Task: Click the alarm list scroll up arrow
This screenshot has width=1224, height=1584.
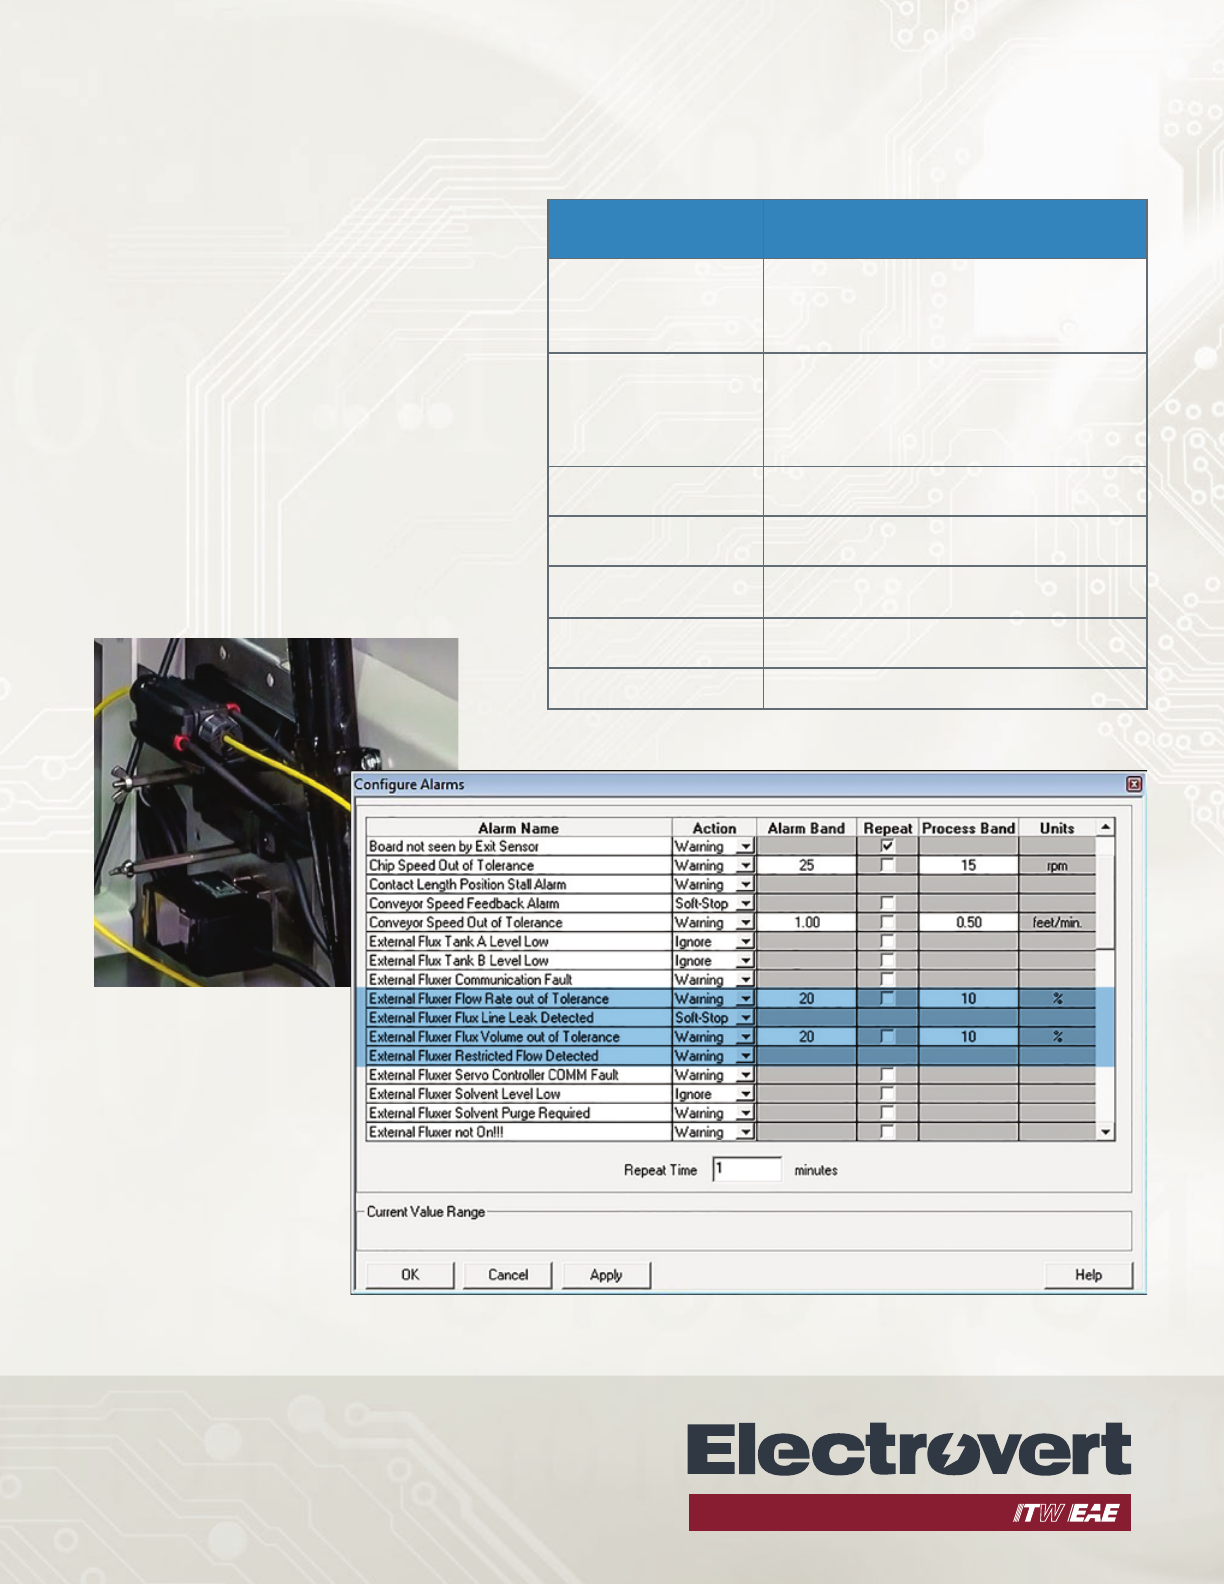Action: [1105, 827]
